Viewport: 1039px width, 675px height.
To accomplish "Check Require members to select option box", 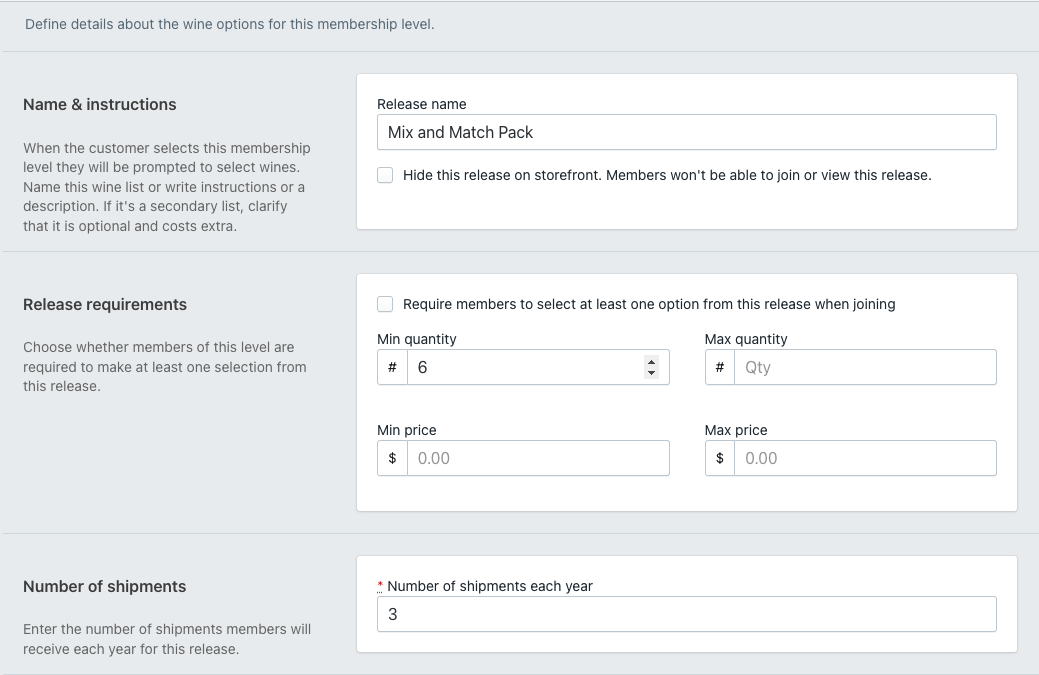I will click(385, 304).
